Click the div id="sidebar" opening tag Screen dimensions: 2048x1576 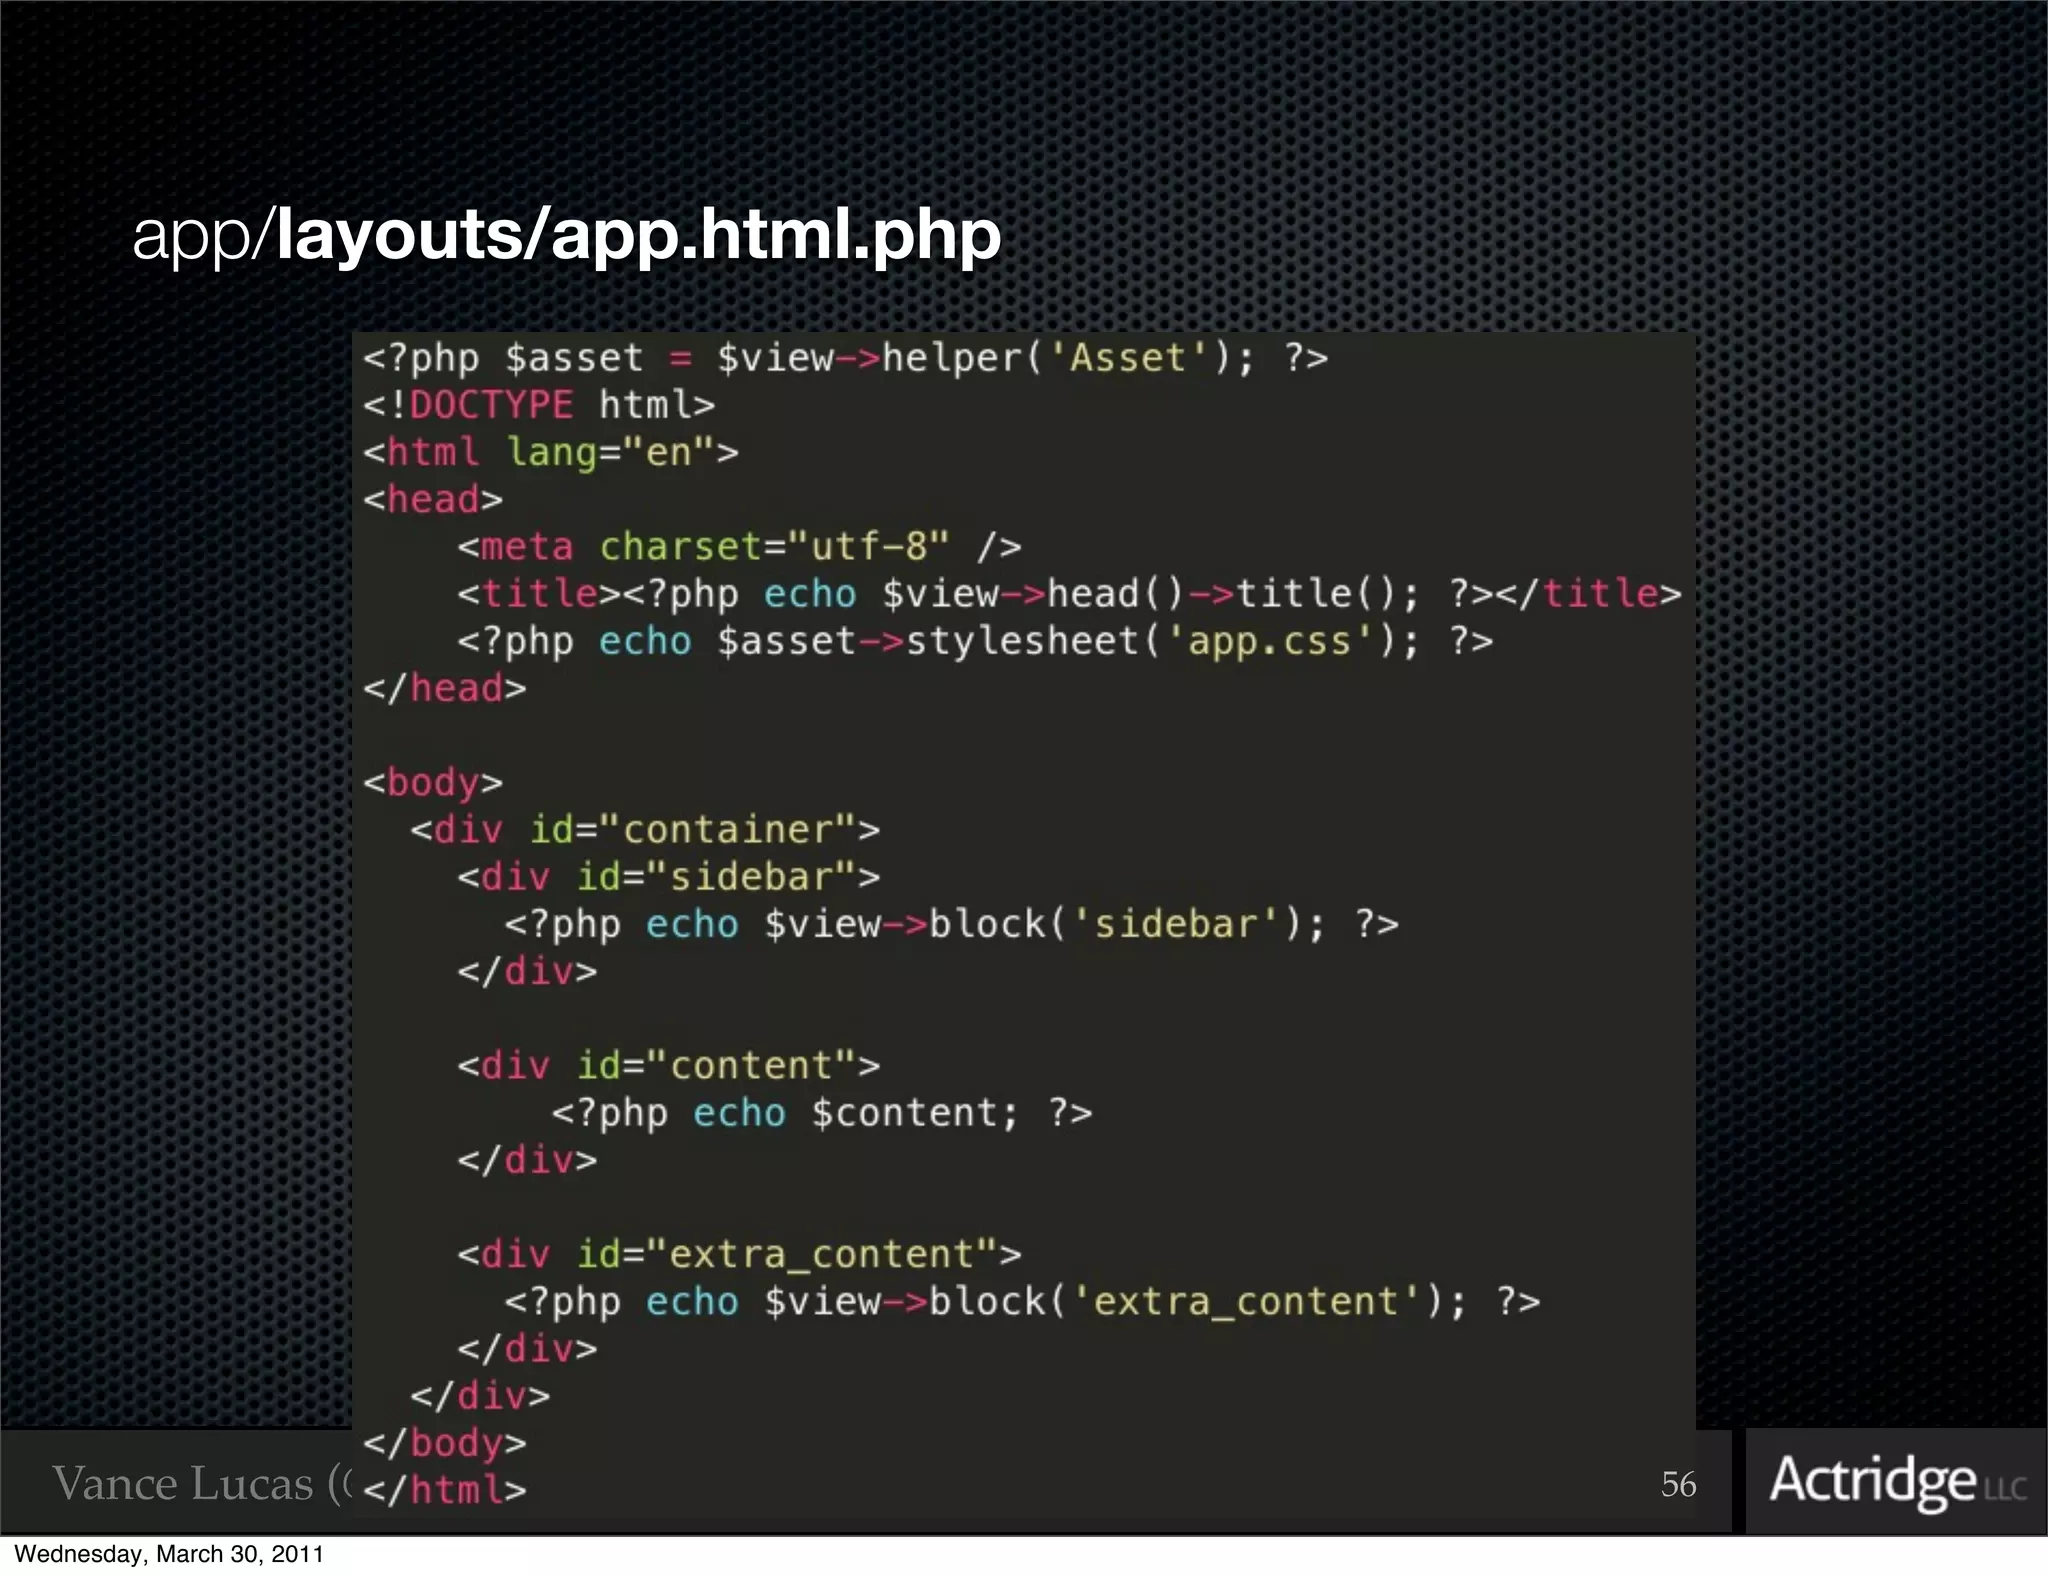pyautogui.click(x=668, y=877)
